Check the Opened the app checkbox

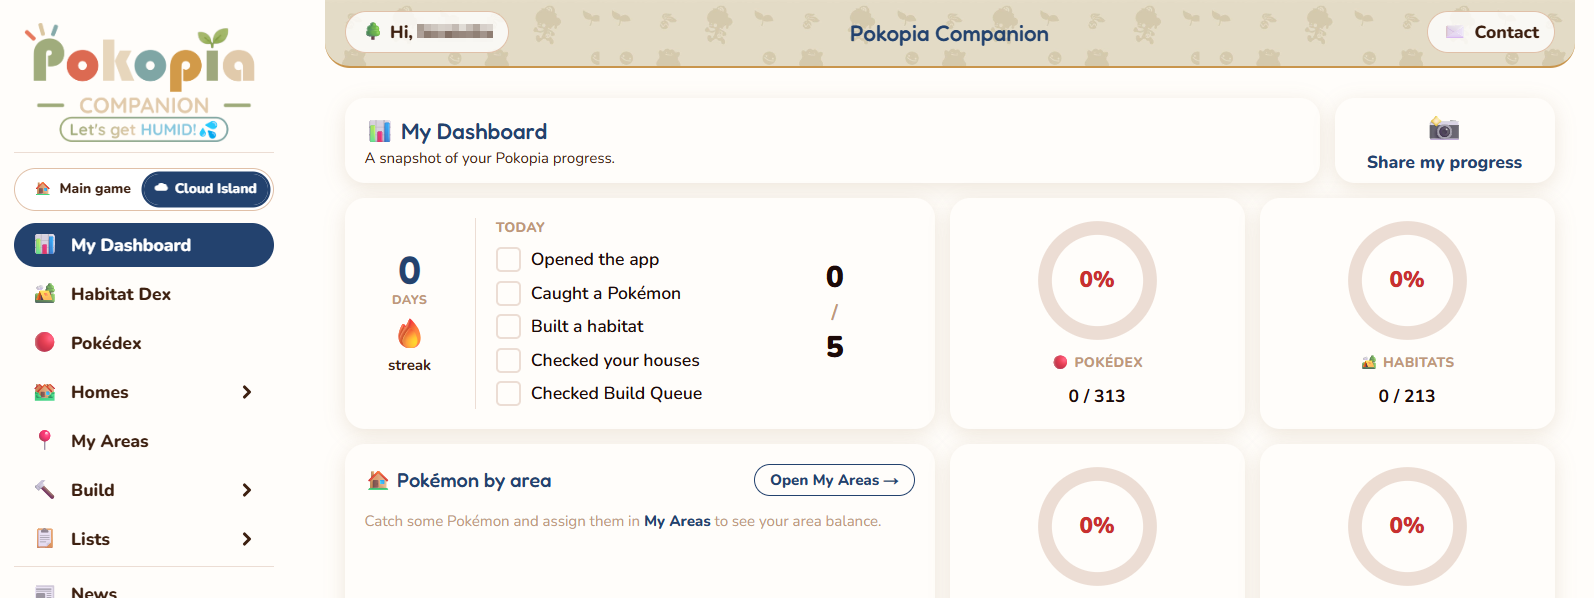(x=508, y=259)
